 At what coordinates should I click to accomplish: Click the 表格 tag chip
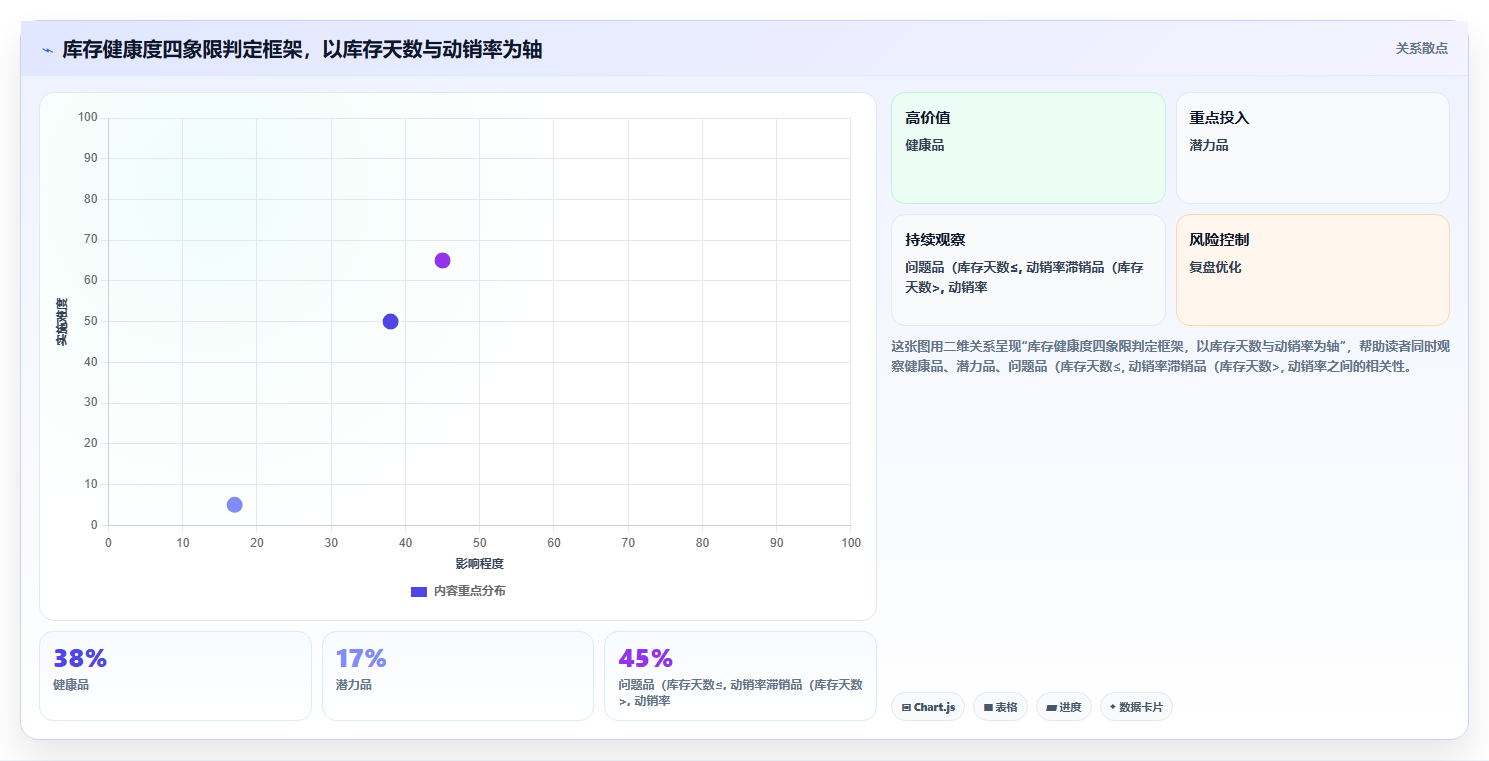[1000, 707]
